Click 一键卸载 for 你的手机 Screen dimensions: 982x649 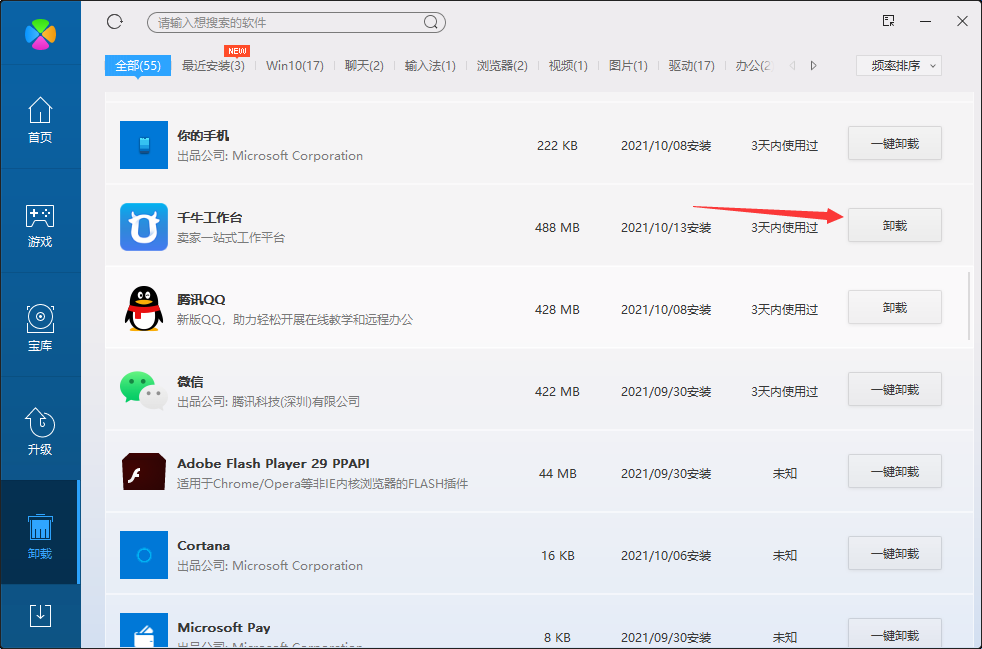(895, 143)
